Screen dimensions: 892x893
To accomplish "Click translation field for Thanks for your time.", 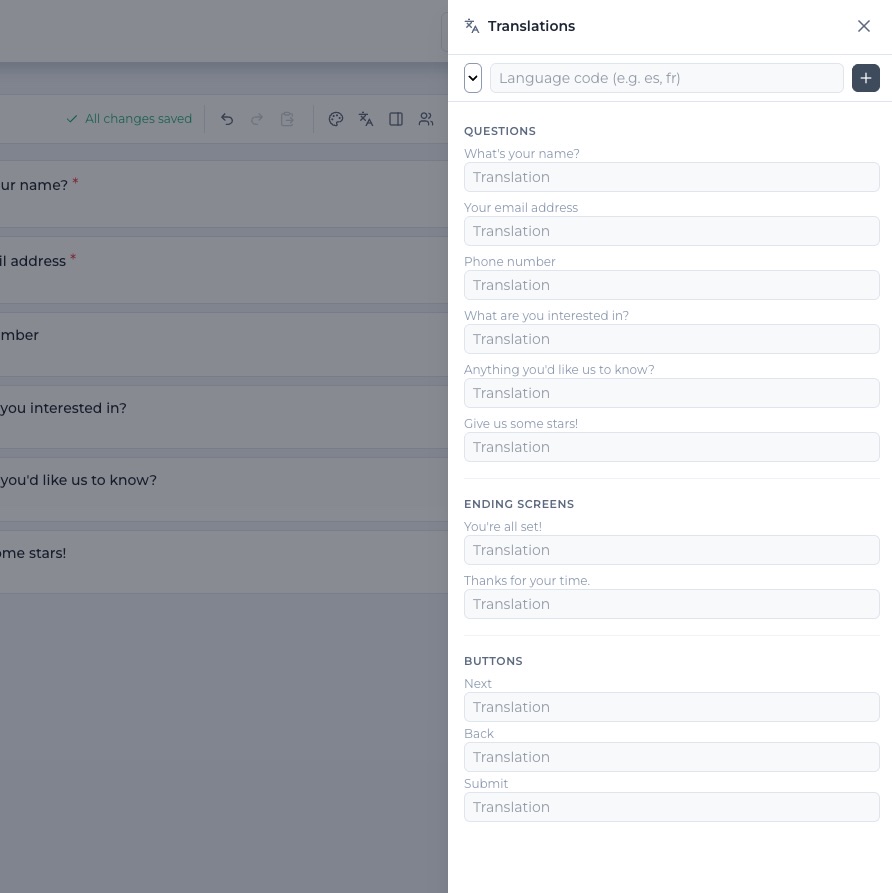I will [x=672, y=604].
